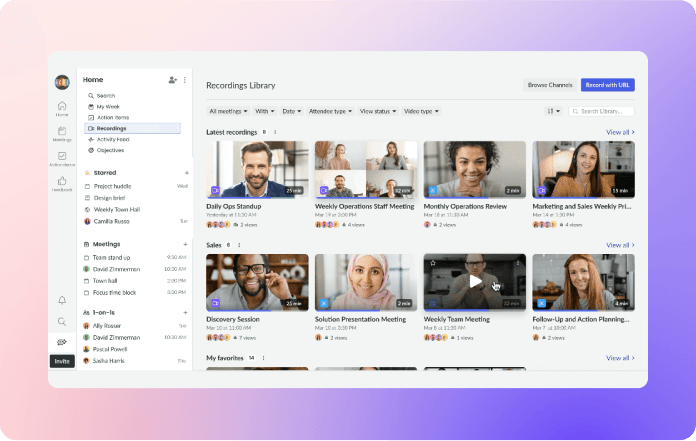Viewport: 696px width, 441px height.
Task: Expand the Attendee type filter
Action: [x=331, y=111]
